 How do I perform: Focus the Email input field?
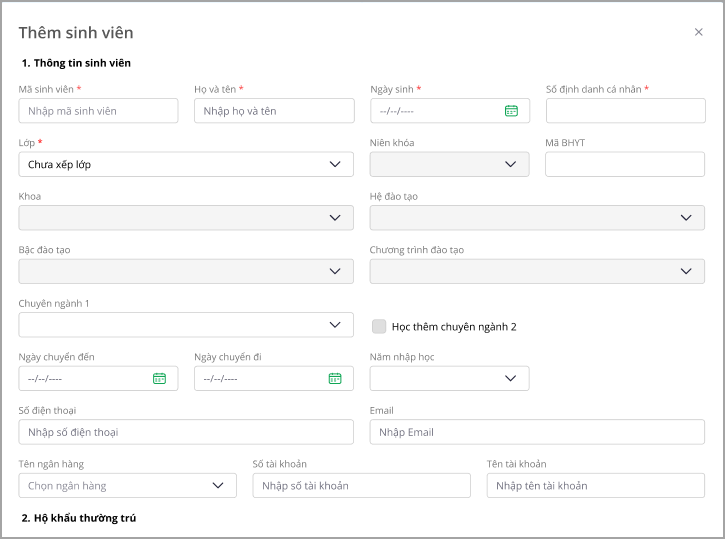point(537,432)
